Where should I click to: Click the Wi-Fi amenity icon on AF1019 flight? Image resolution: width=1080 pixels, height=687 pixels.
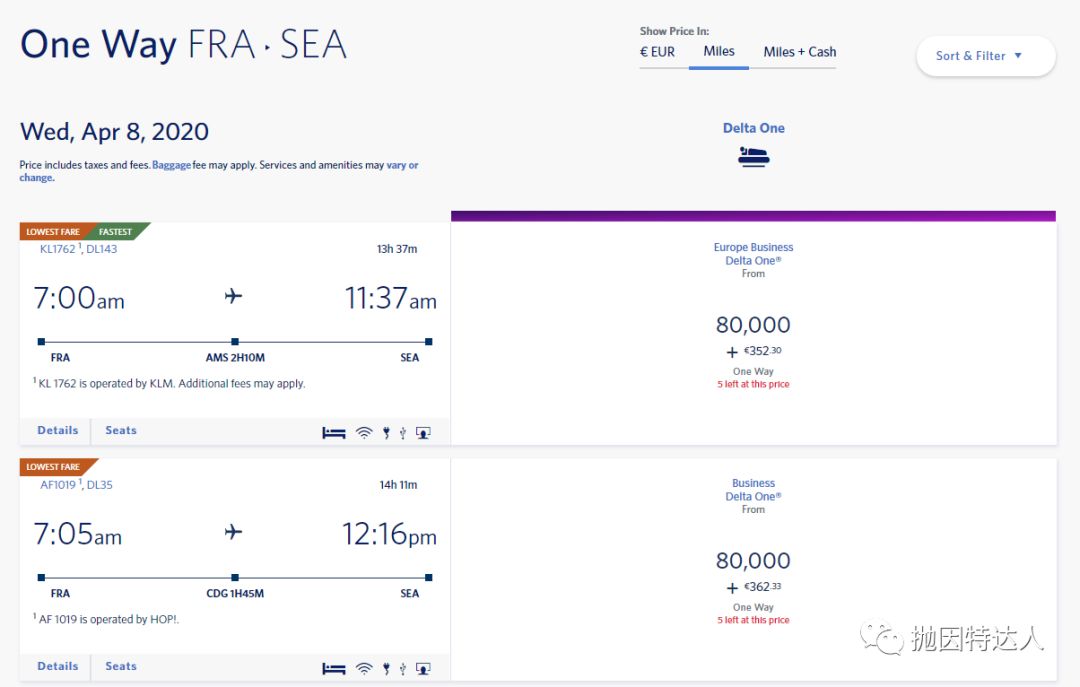coord(364,669)
